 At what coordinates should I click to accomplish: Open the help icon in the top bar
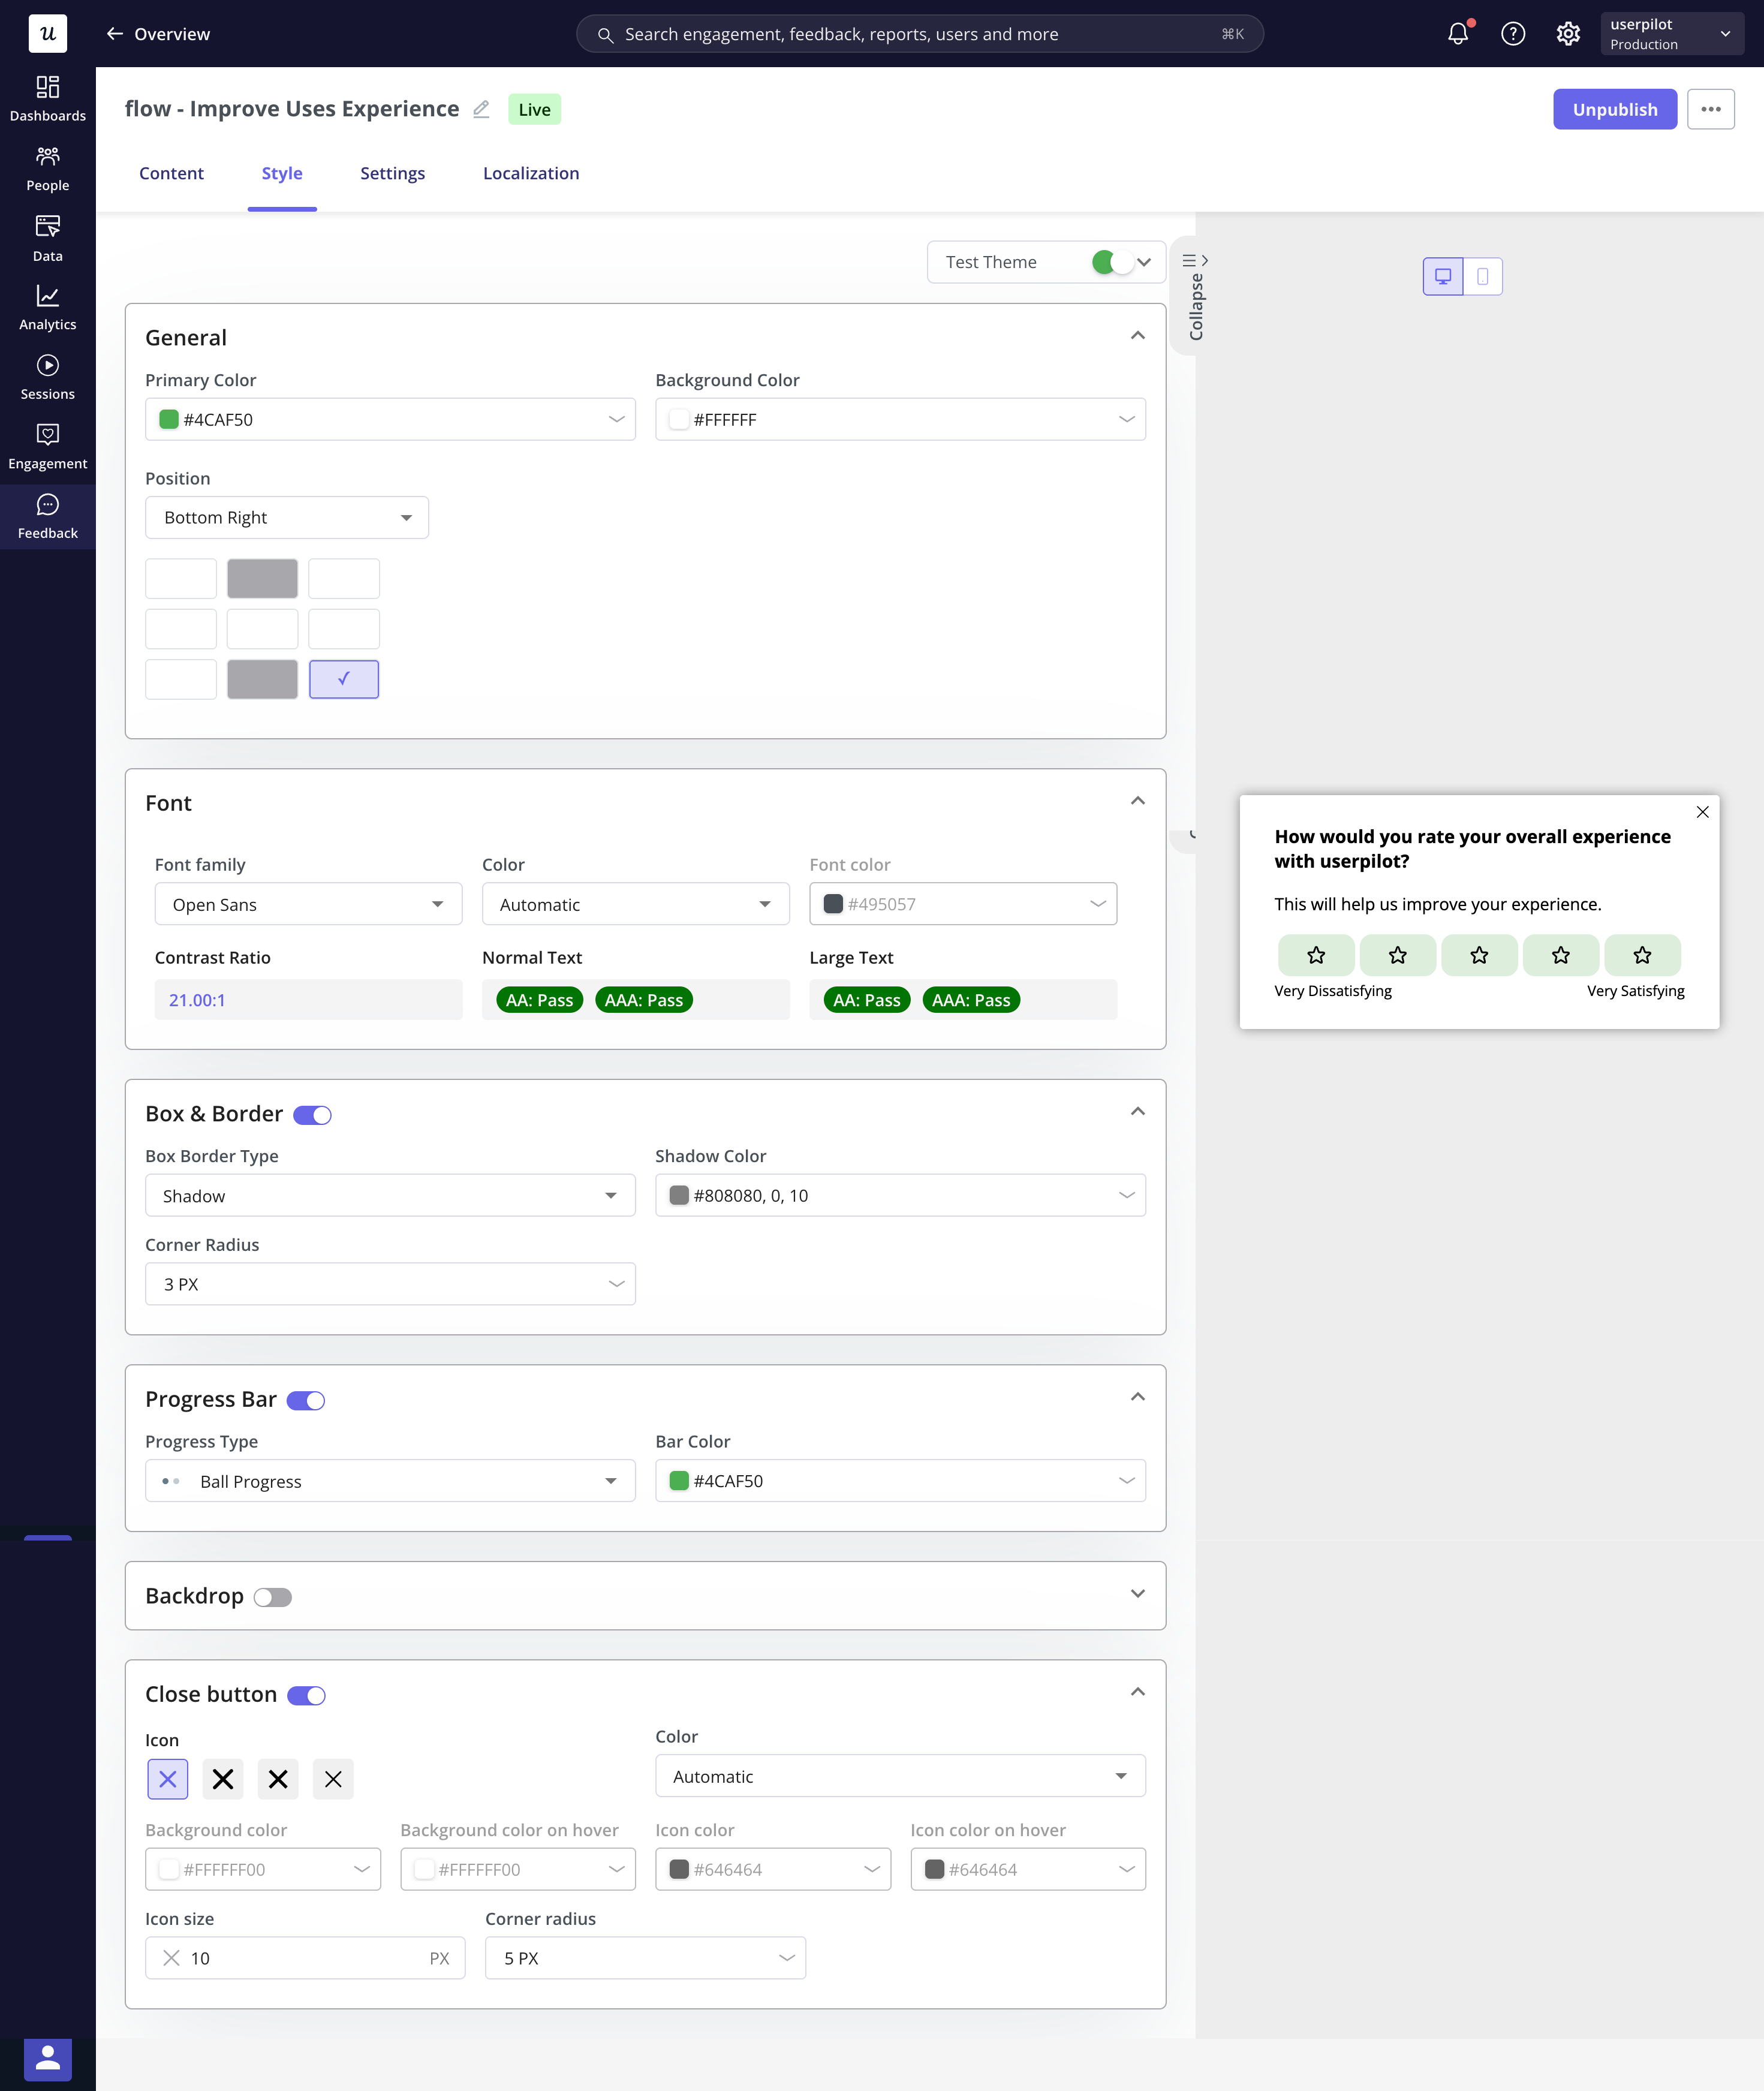point(1513,33)
